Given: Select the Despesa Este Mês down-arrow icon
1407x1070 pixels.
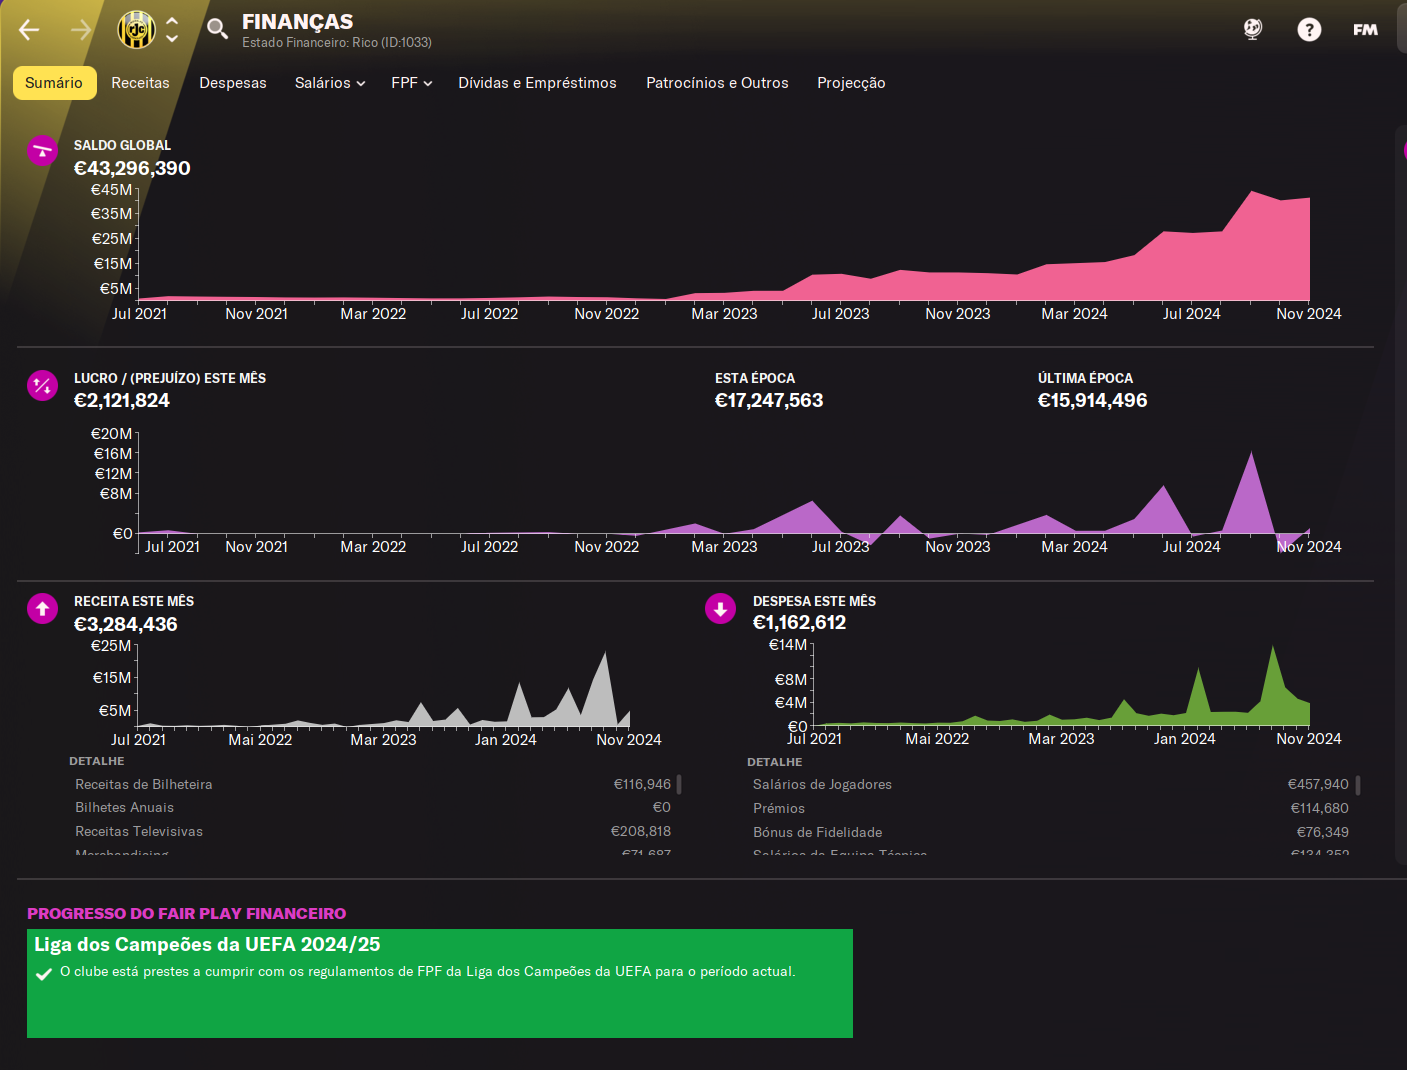Looking at the screenshot, I should coord(720,608).
